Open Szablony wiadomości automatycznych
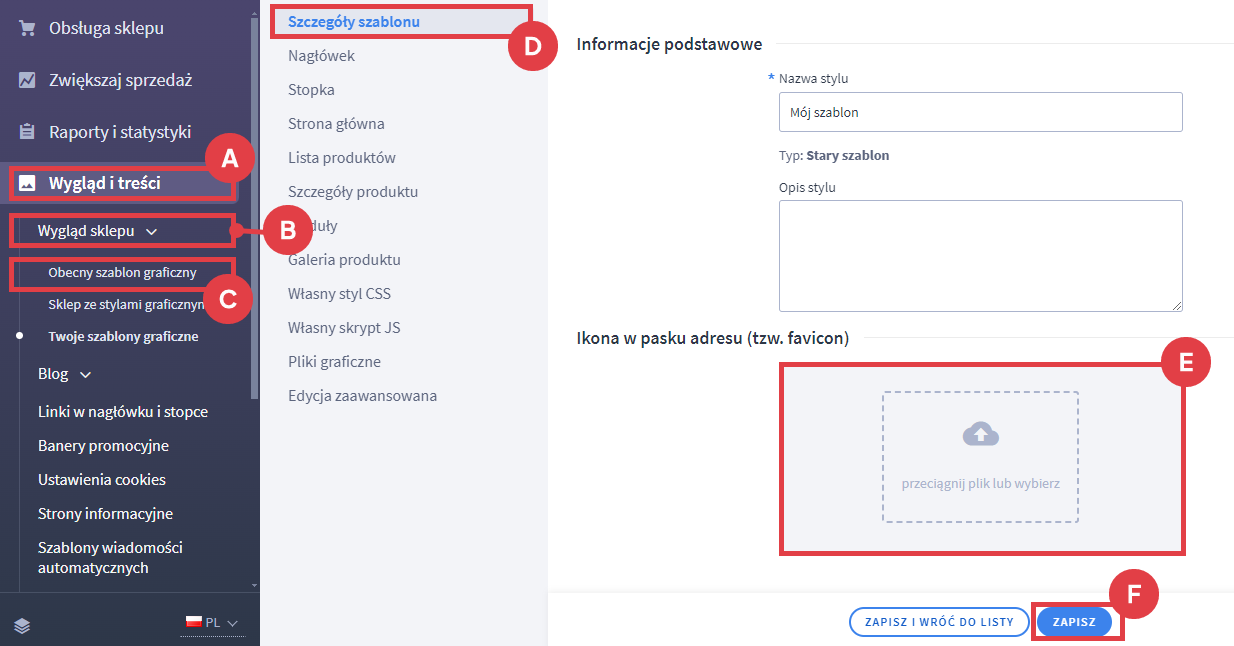Screen dimensions: 1234x646 [110, 558]
